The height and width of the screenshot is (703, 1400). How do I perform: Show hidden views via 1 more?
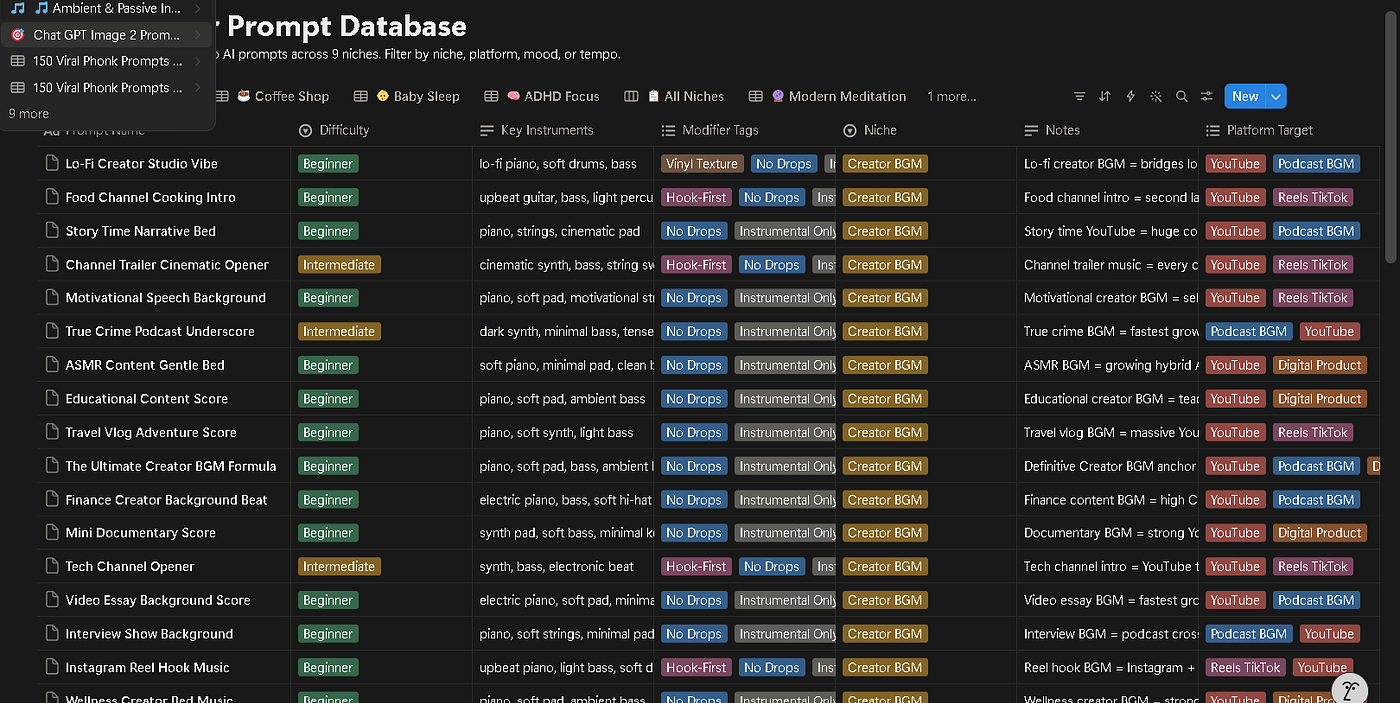[951, 96]
